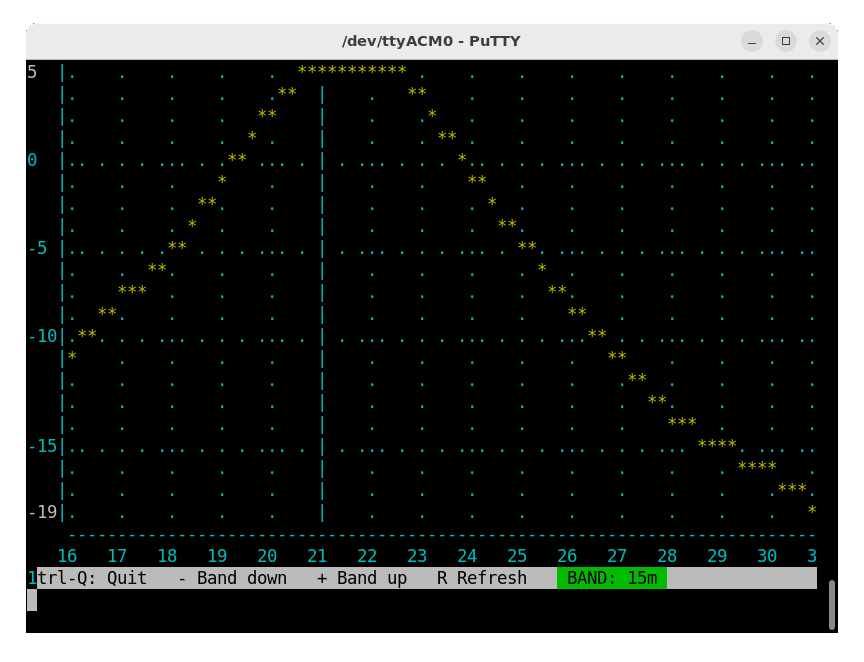Close the PuTTY terminal window

point(819,41)
